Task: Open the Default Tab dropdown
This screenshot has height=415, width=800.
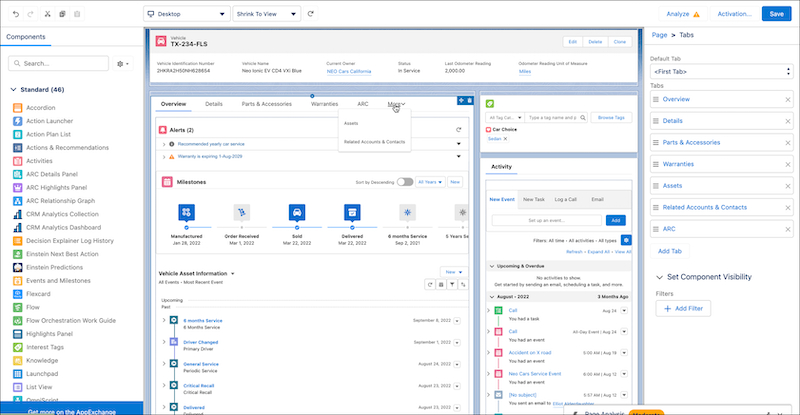Action: click(x=718, y=73)
